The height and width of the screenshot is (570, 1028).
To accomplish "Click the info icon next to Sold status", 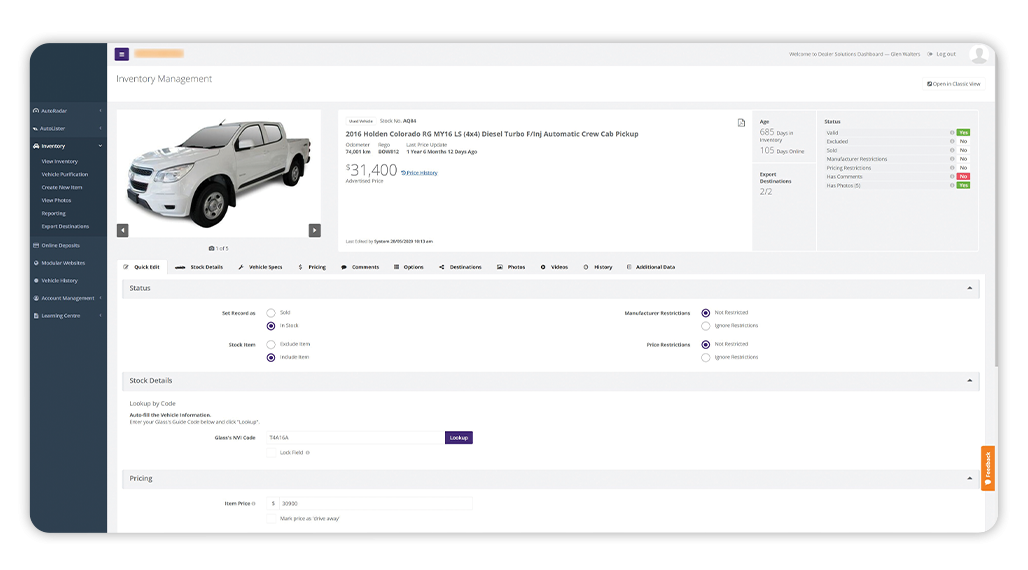I will point(952,150).
